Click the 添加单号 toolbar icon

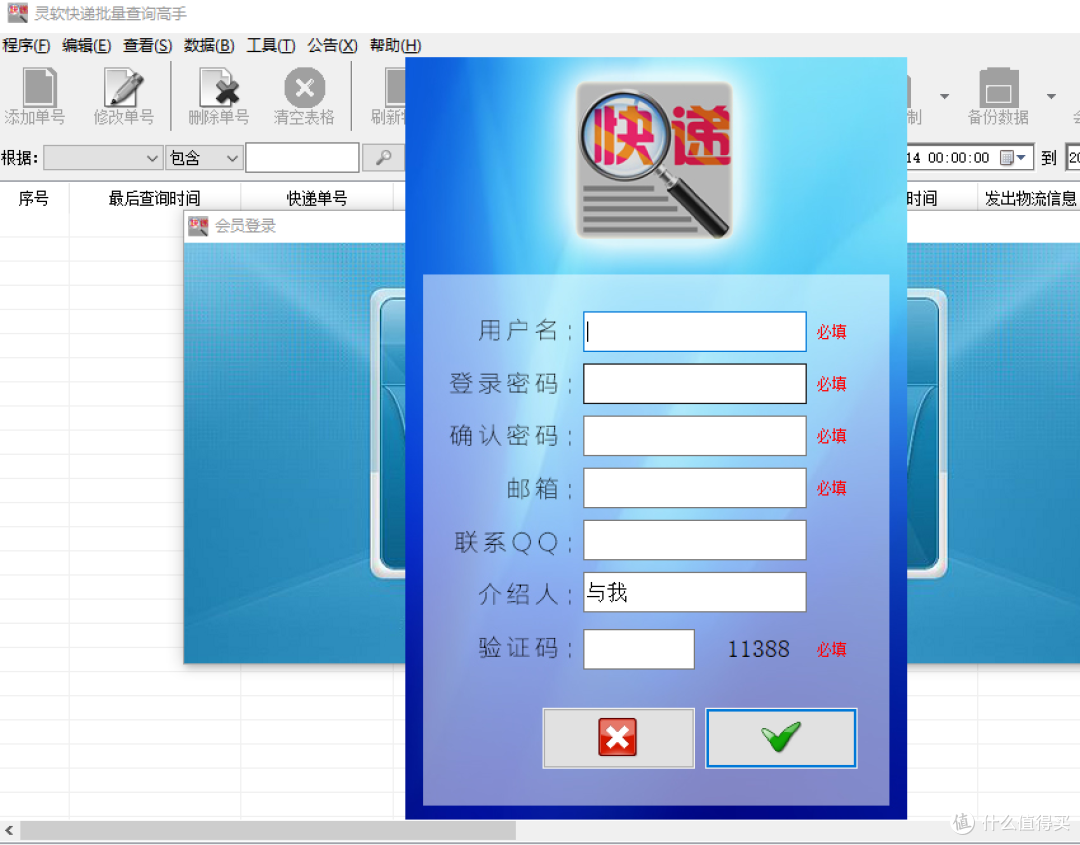pos(35,96)
